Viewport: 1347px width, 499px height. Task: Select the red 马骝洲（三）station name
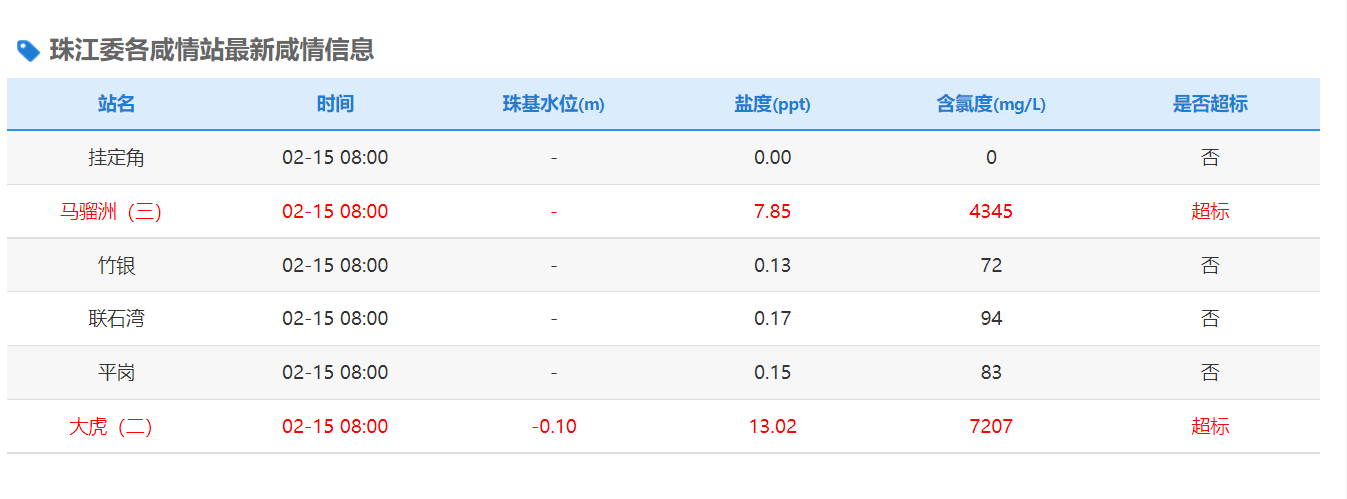(x=111, y=212)
